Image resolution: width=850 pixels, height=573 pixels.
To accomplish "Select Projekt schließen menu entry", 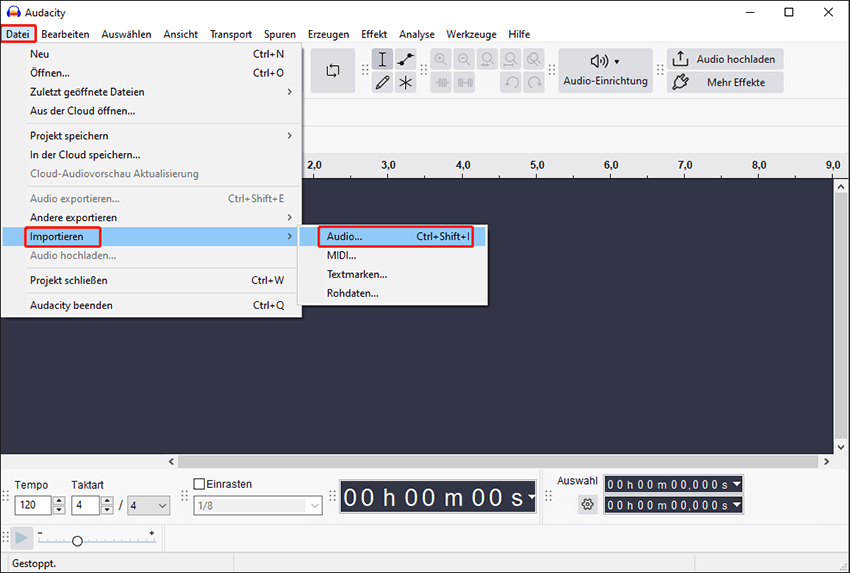I will [x=151, y=280].
